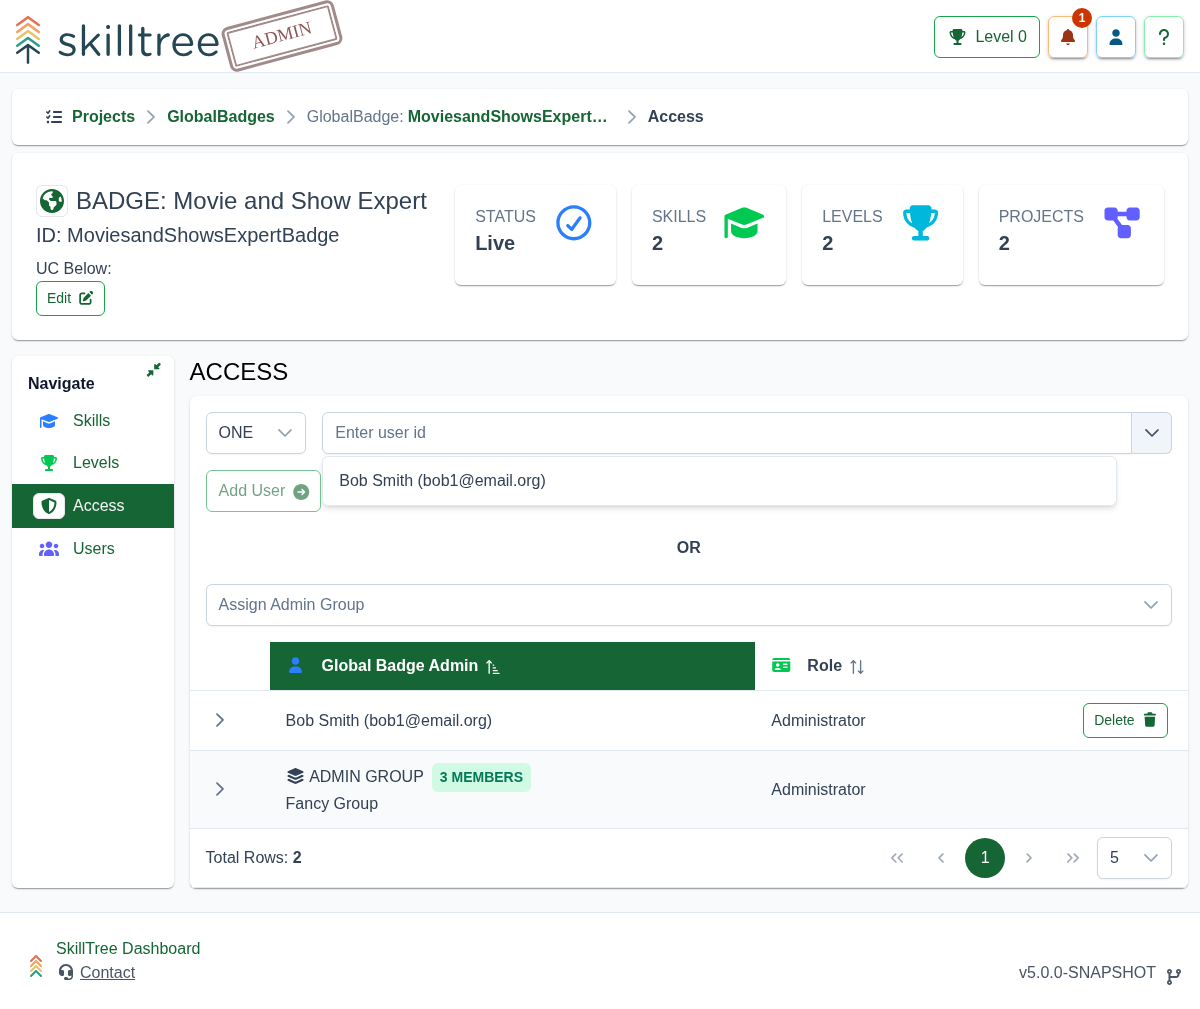Open the notifications bell
This screenshot has height=1009, width=1200.
click(1067, 37)
